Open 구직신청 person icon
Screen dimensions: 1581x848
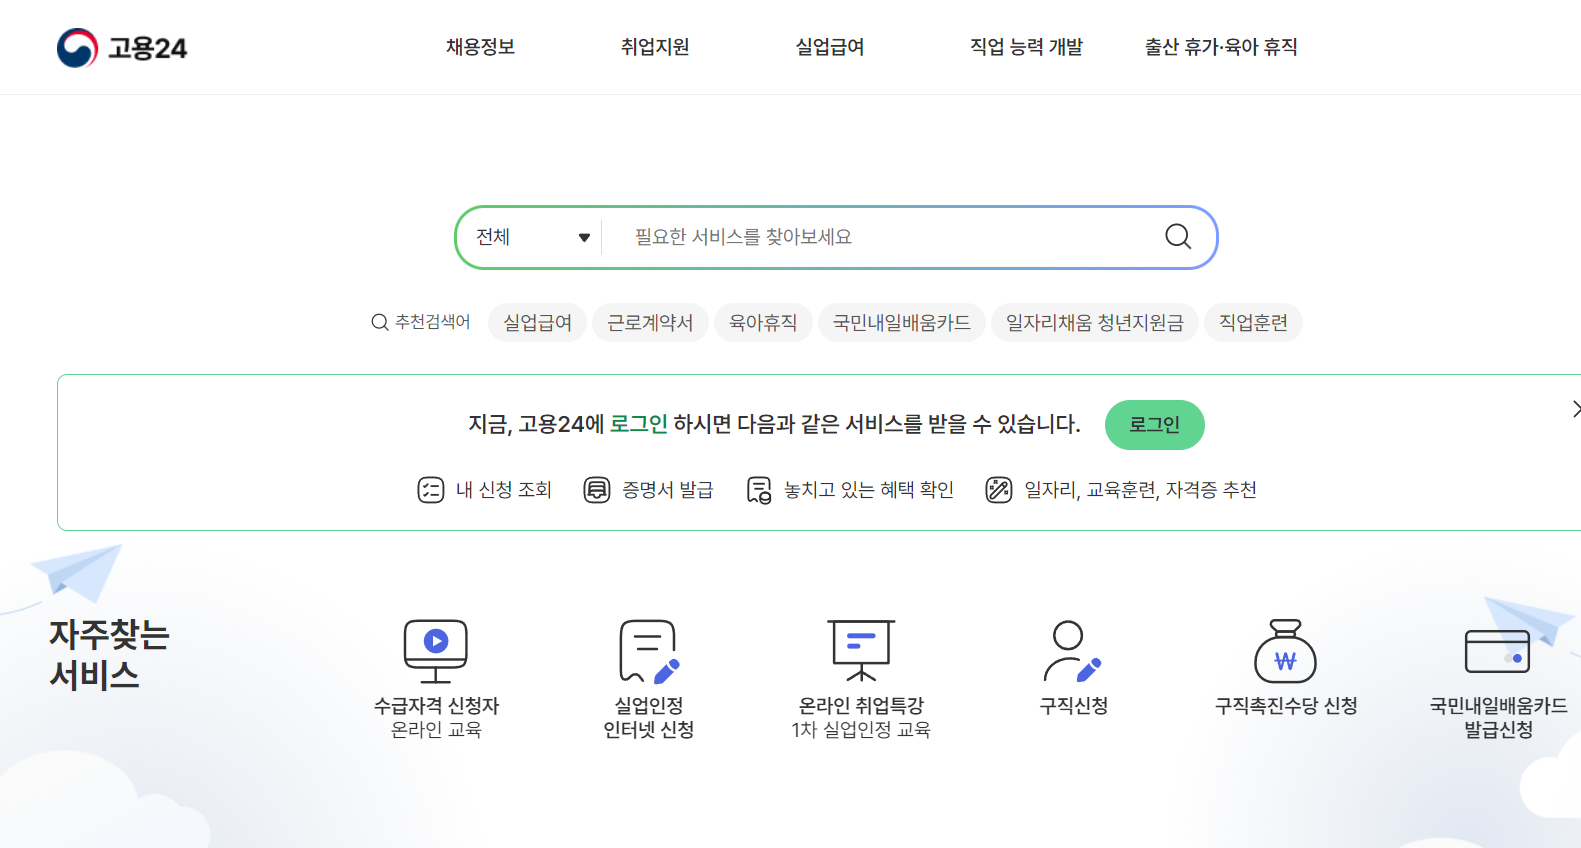tap(1073, 651)
